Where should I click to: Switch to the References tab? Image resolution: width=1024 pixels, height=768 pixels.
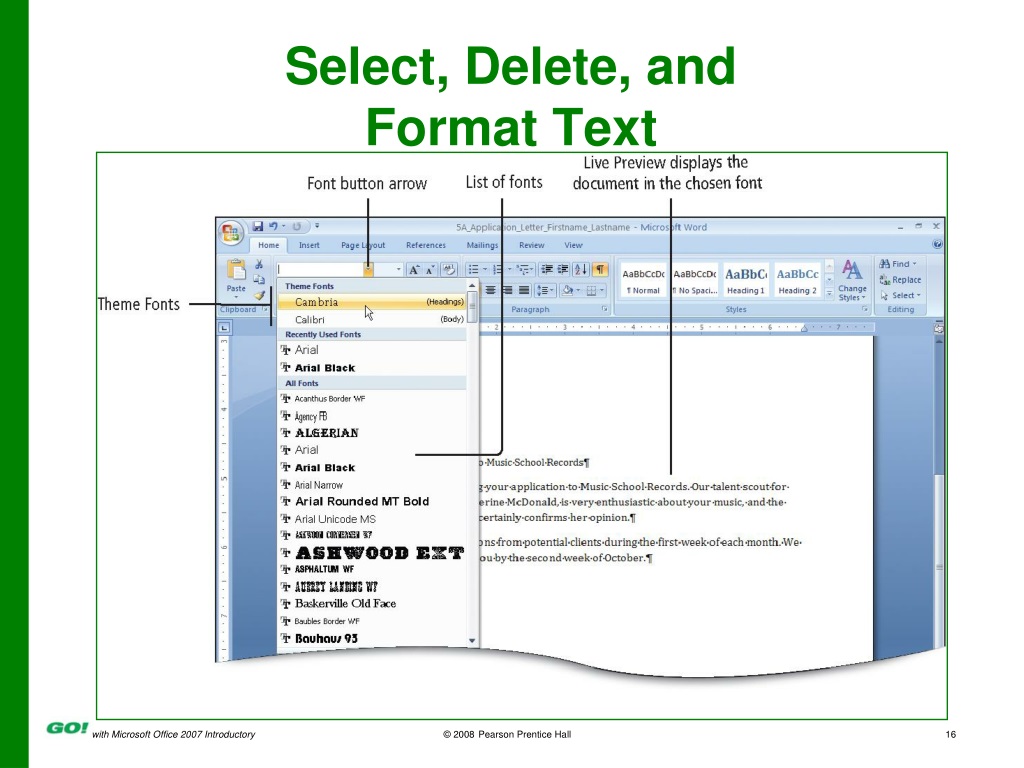pyautogui.click(x=426, y=245)
